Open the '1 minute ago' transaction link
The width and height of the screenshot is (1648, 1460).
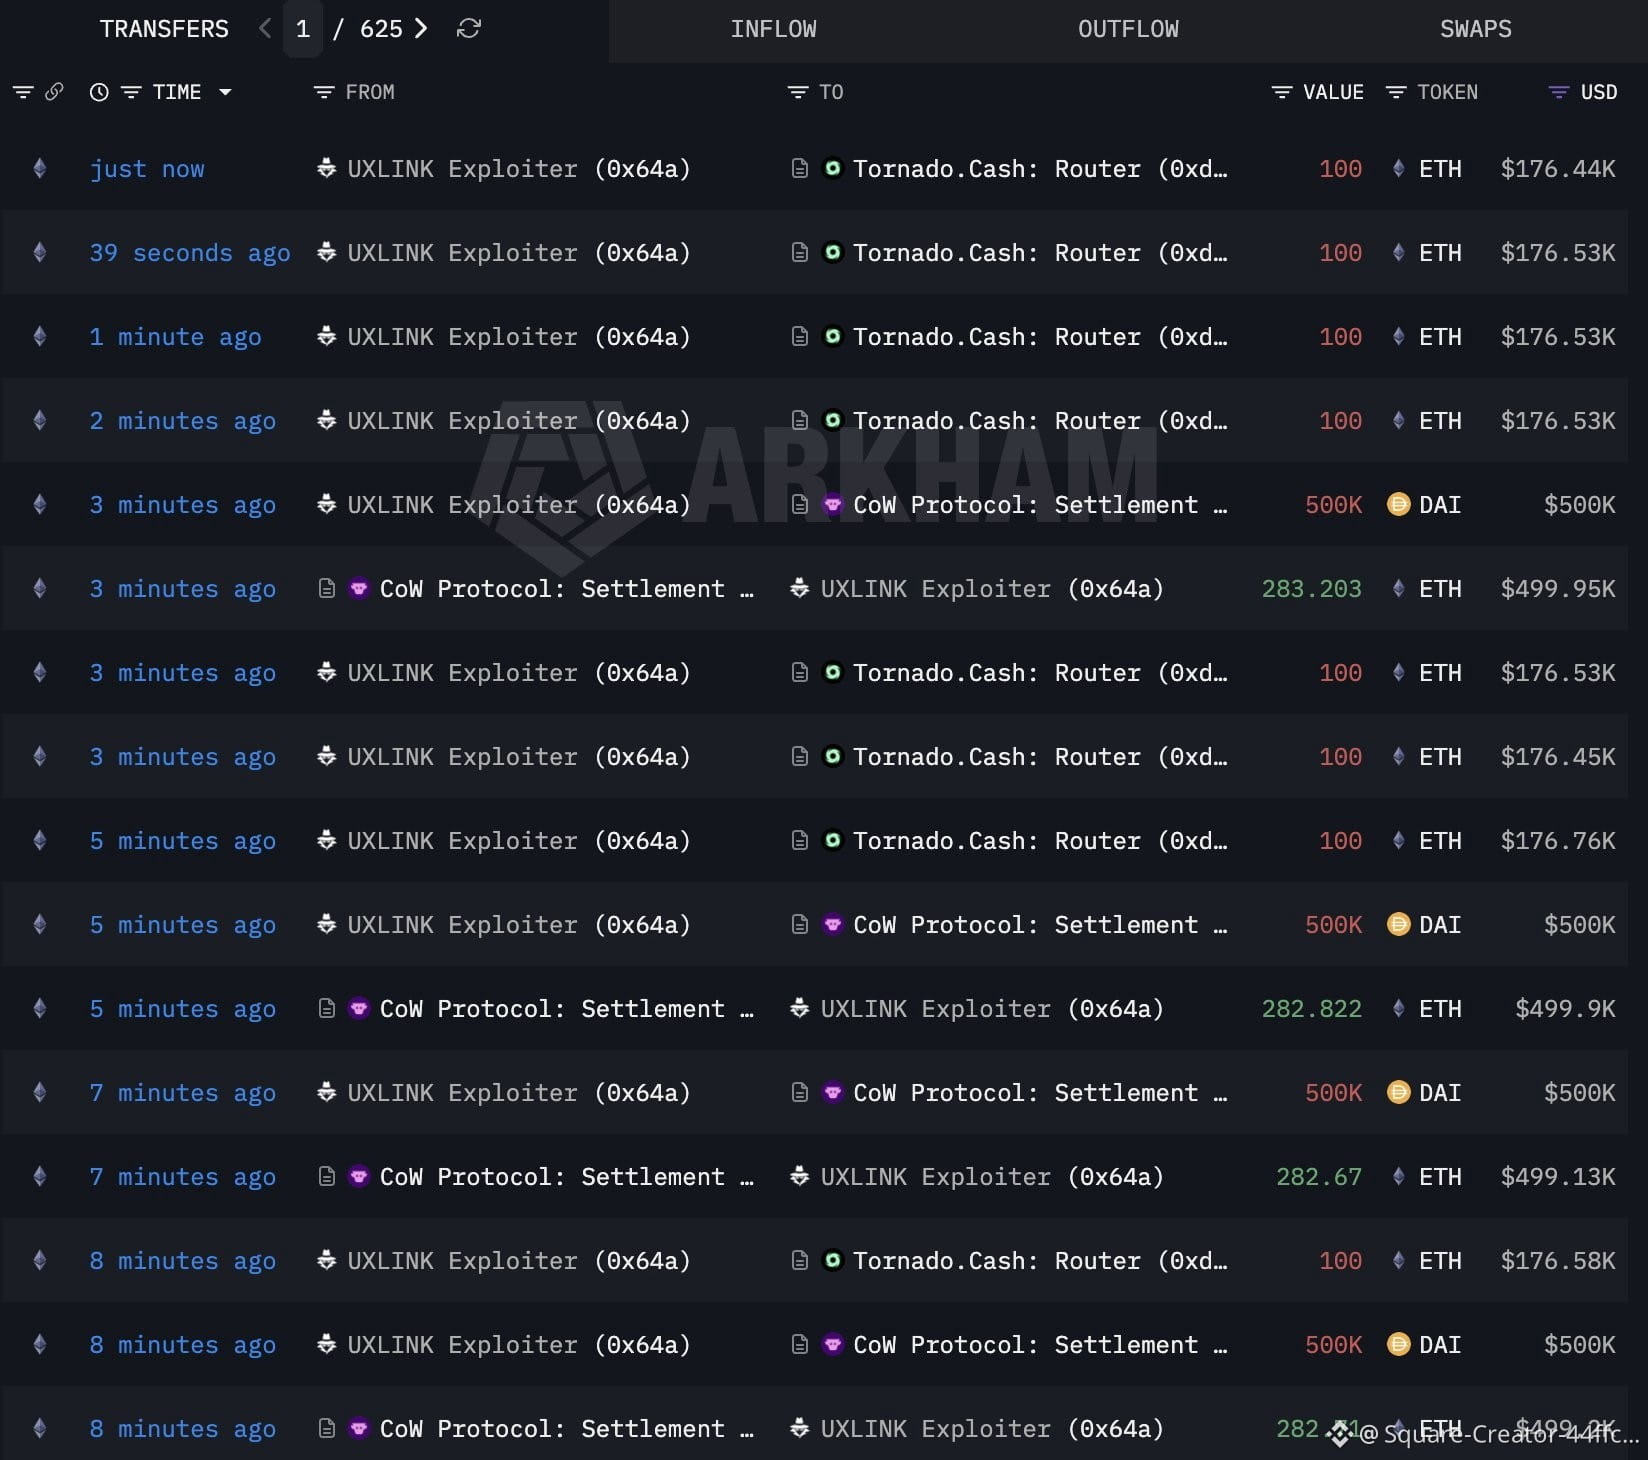(175, 337)
